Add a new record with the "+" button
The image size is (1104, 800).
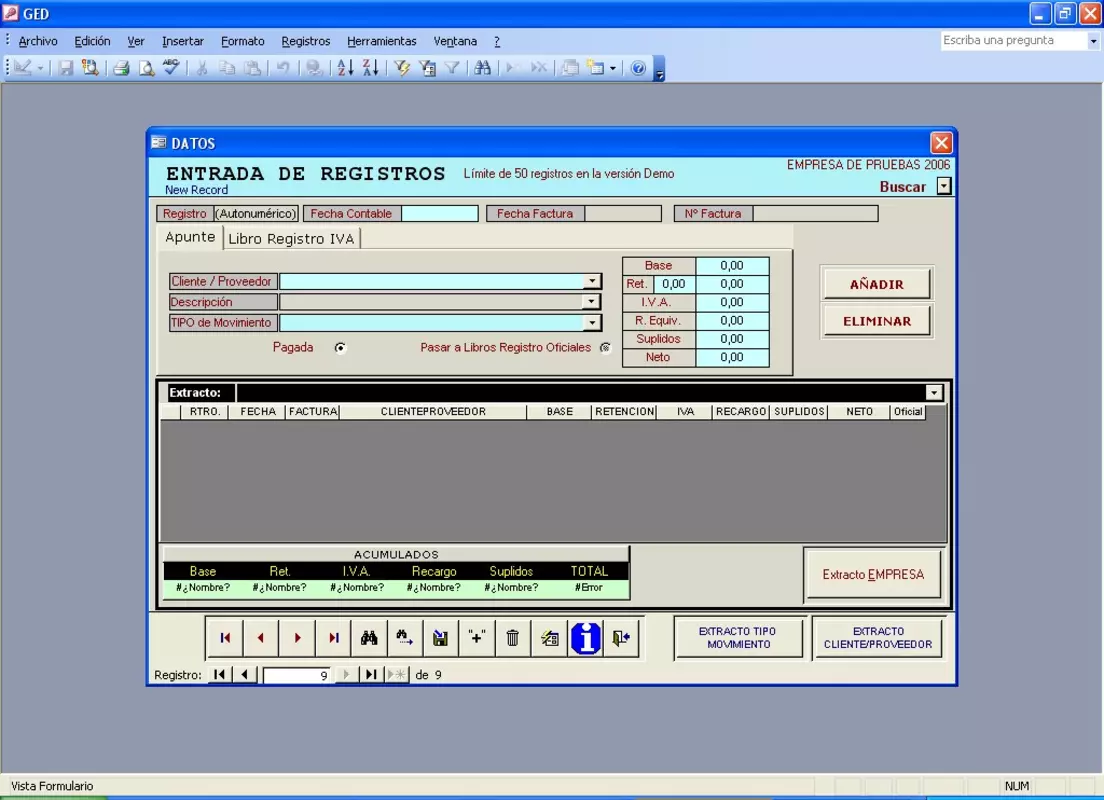tap(477, 638)
